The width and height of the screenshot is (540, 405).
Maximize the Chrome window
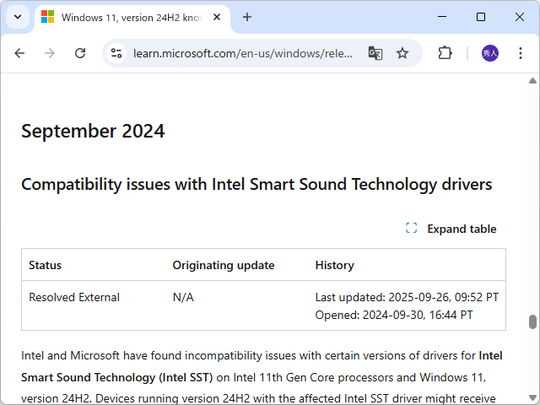point(481,17)
